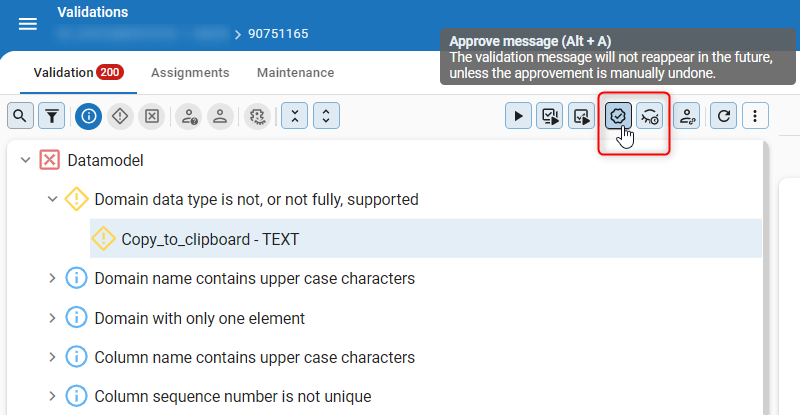Image resolution: width=800 pixels, height=415 pixels.
Task: Click warning icon beside Domain data type row
Action: 77,199
